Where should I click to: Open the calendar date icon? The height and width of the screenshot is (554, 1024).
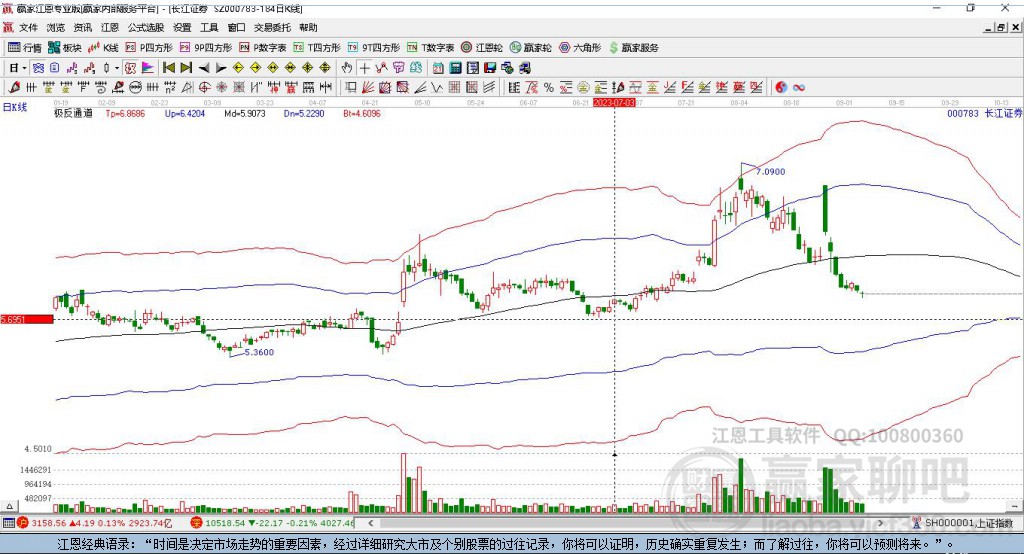pos(438,68)
